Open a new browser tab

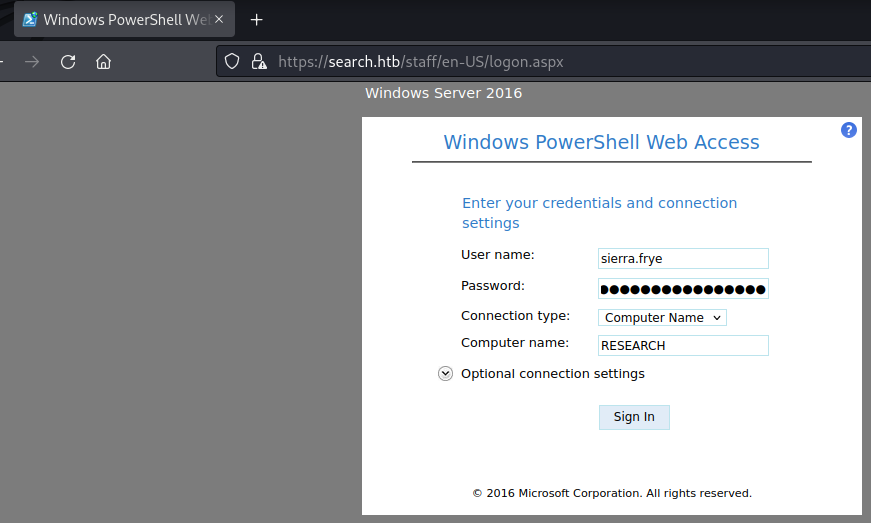coord(256,20)
